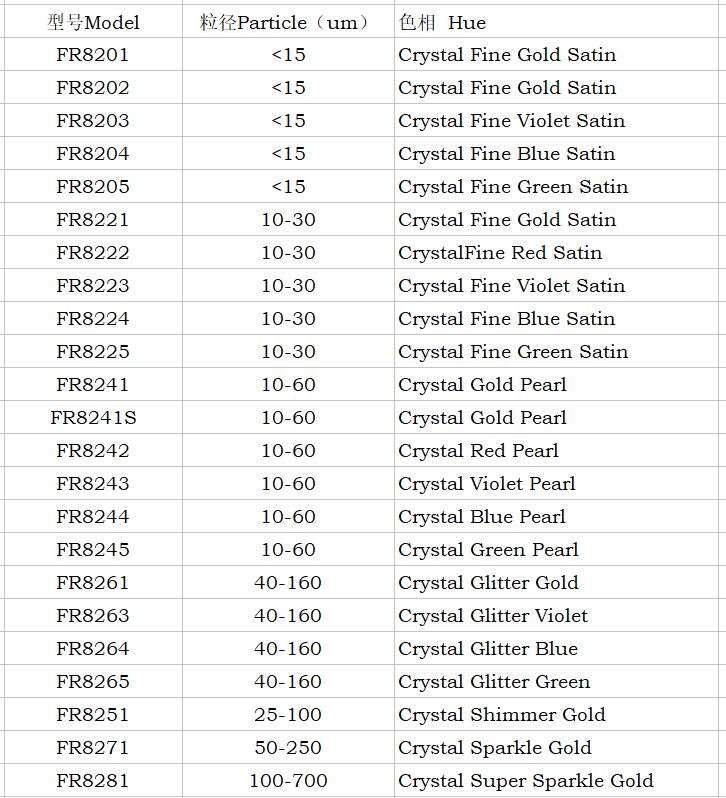
Task: Click the Crystal Glitter Blue cell
Action: click(488, 649)
